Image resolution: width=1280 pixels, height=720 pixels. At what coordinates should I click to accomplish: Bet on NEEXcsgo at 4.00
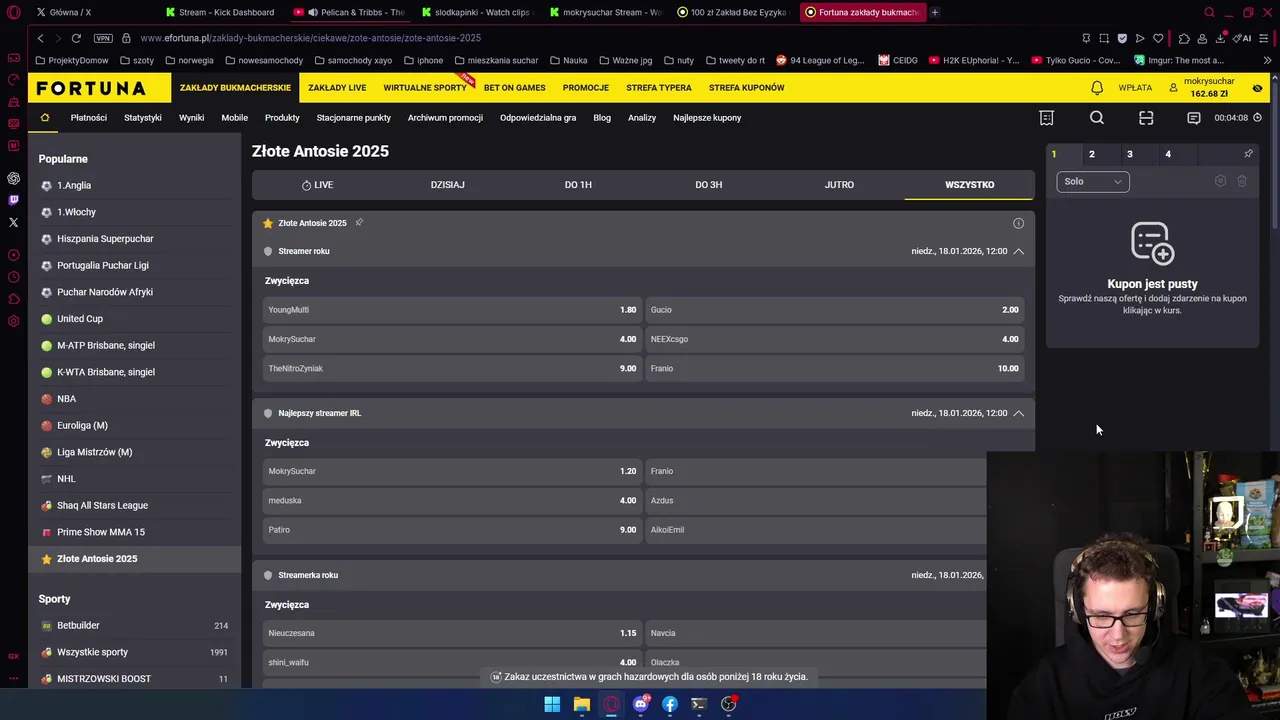click(834, 339)
